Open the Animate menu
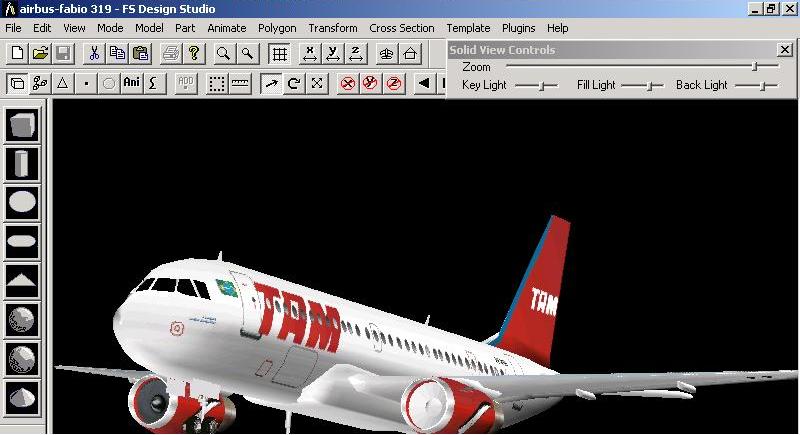This screenshot has height=435, width=800. (x=227, y=28)
